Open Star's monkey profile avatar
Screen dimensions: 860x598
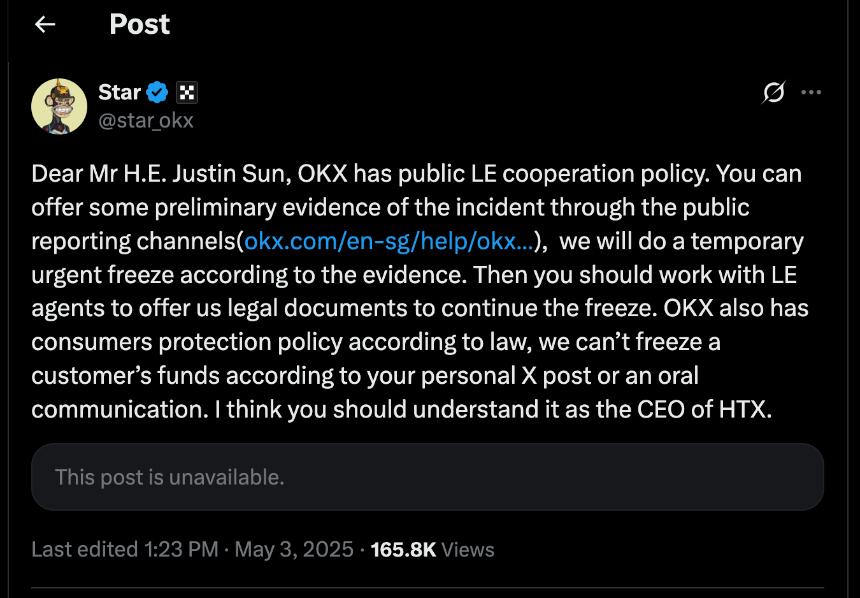pos(58,104)
